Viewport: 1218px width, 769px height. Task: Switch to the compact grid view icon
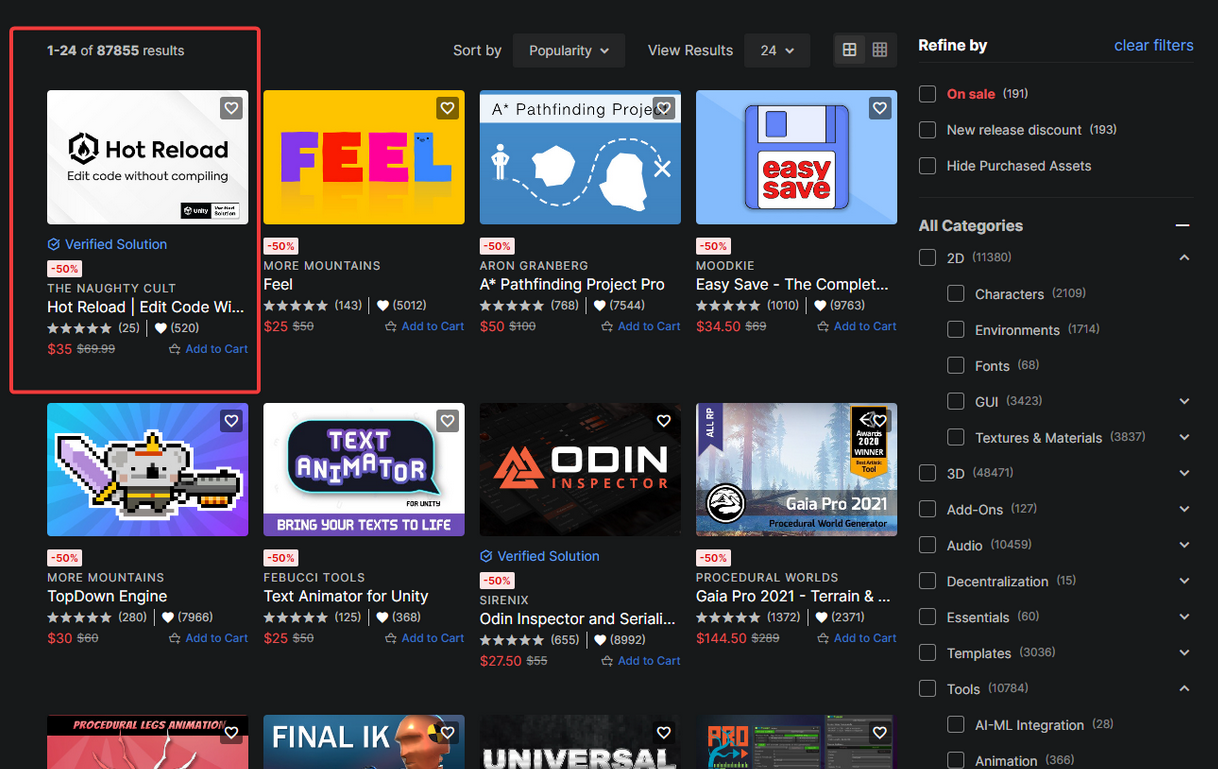tap(850, 50)
